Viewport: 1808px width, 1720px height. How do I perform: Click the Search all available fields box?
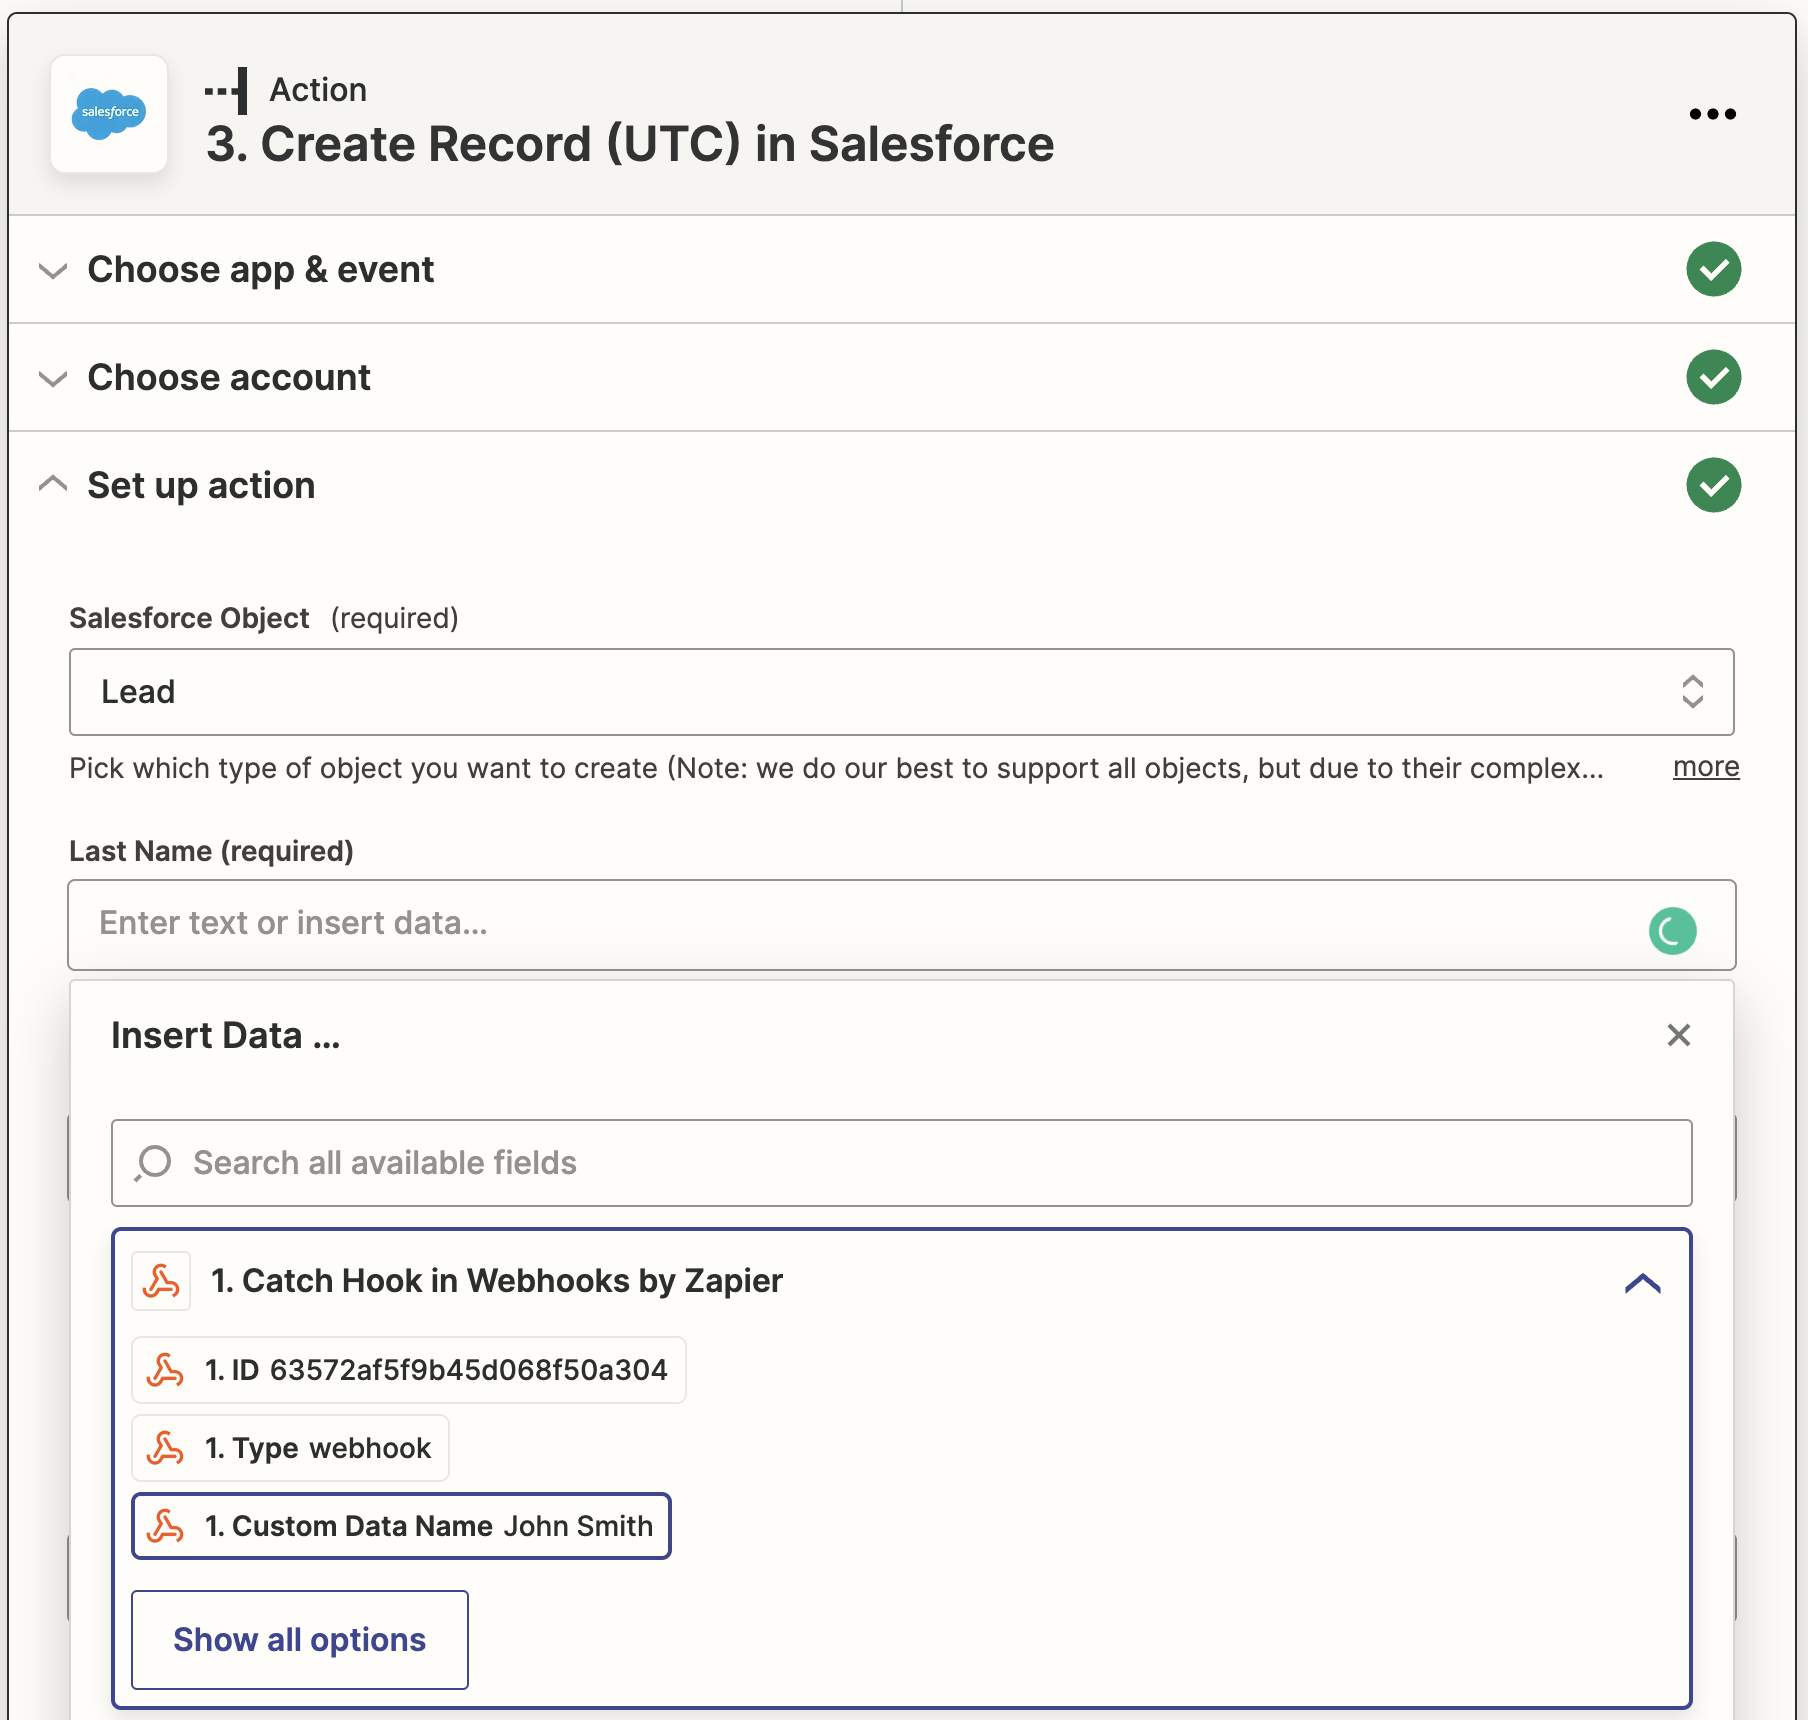click(901, 1163)
